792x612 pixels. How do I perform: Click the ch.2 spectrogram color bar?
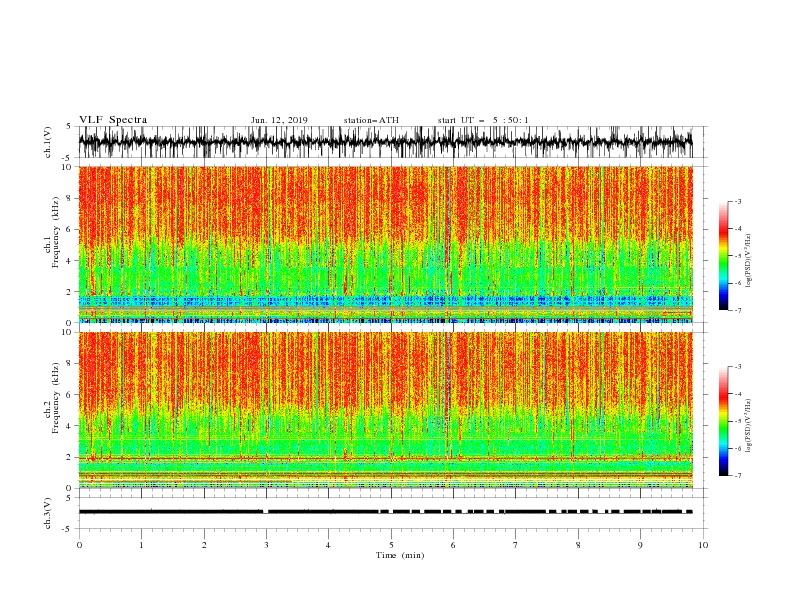(724, 421)
